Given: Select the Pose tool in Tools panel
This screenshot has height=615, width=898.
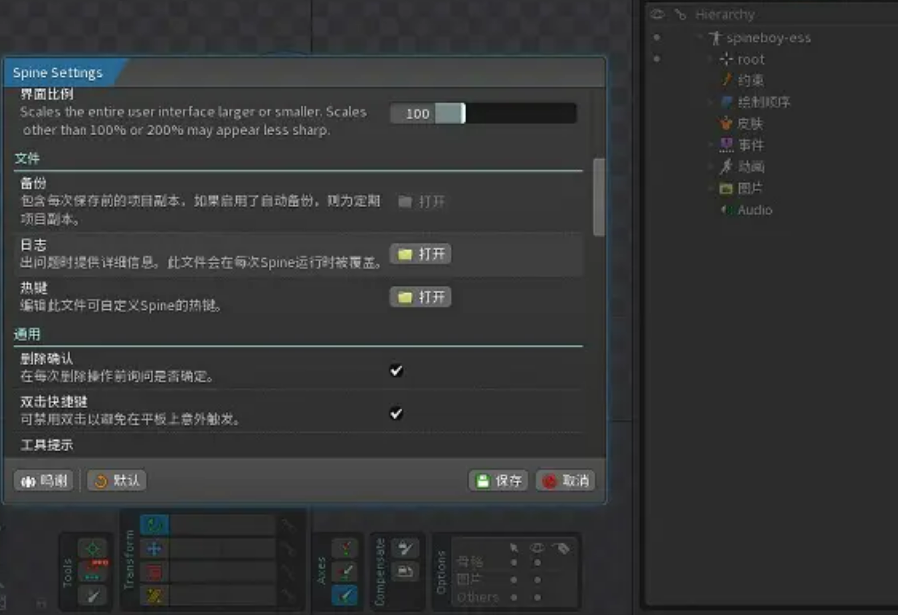Looking at the screenshot, I should point(92,549).
